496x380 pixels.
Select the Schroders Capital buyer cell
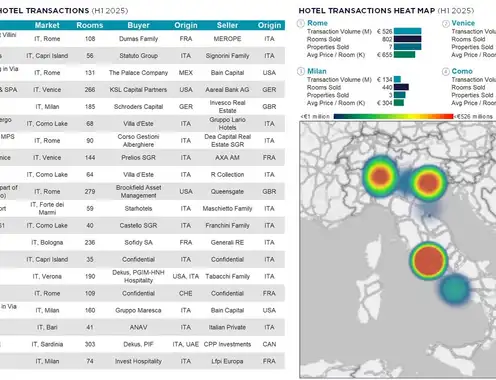[x=138, y=107]
